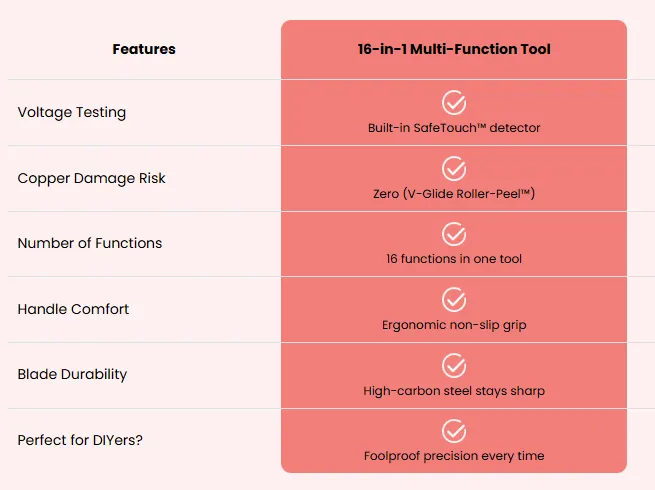Click the checkmark above 'Foolproof precision every time'
The image size is (655, 490).
pos(454,431)
